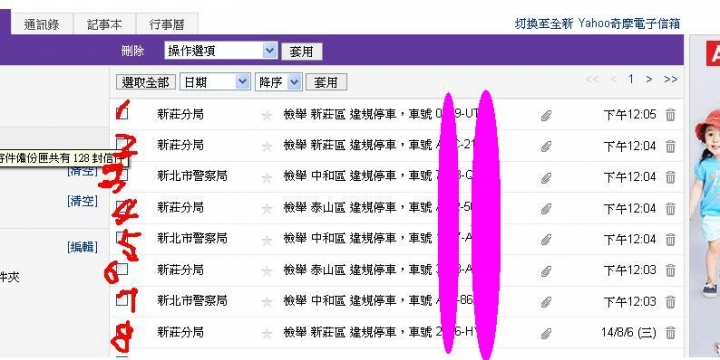Trash the 新莊分局 新莊區 下午12:04 email
720x360 pixels.
(x=670, y=146)
